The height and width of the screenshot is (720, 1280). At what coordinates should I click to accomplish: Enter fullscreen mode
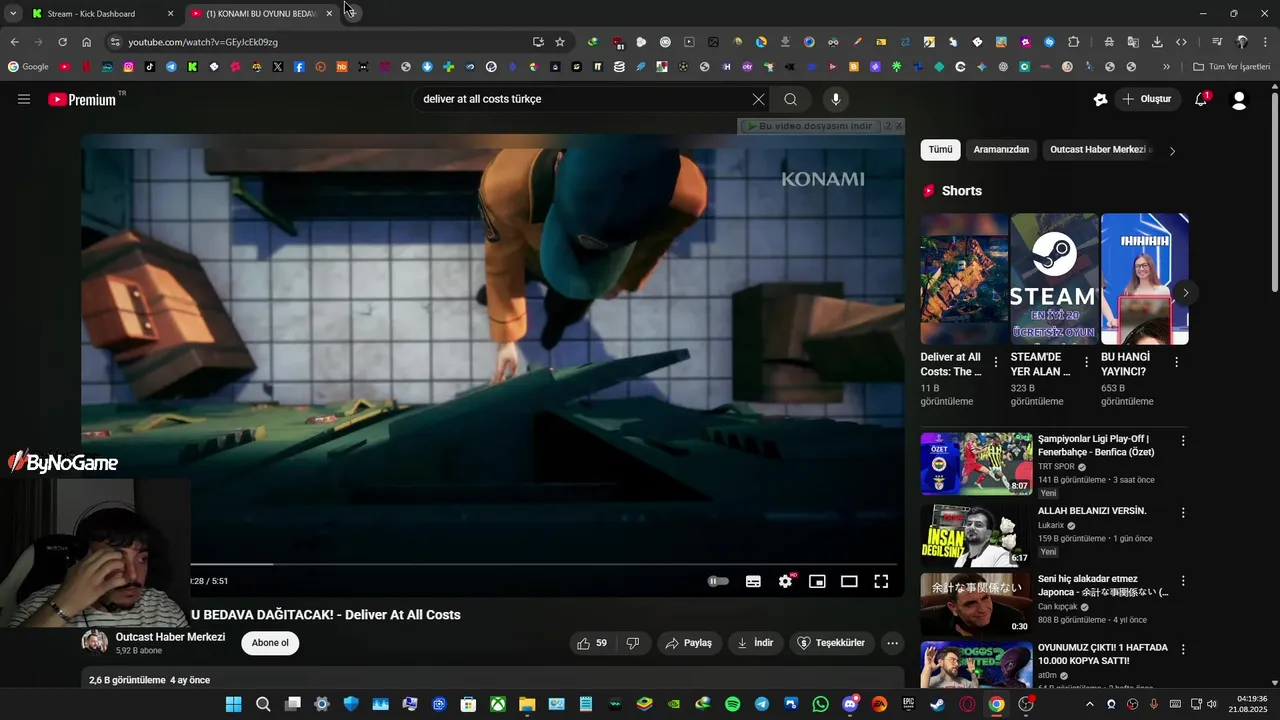click(x=881, y=581)
